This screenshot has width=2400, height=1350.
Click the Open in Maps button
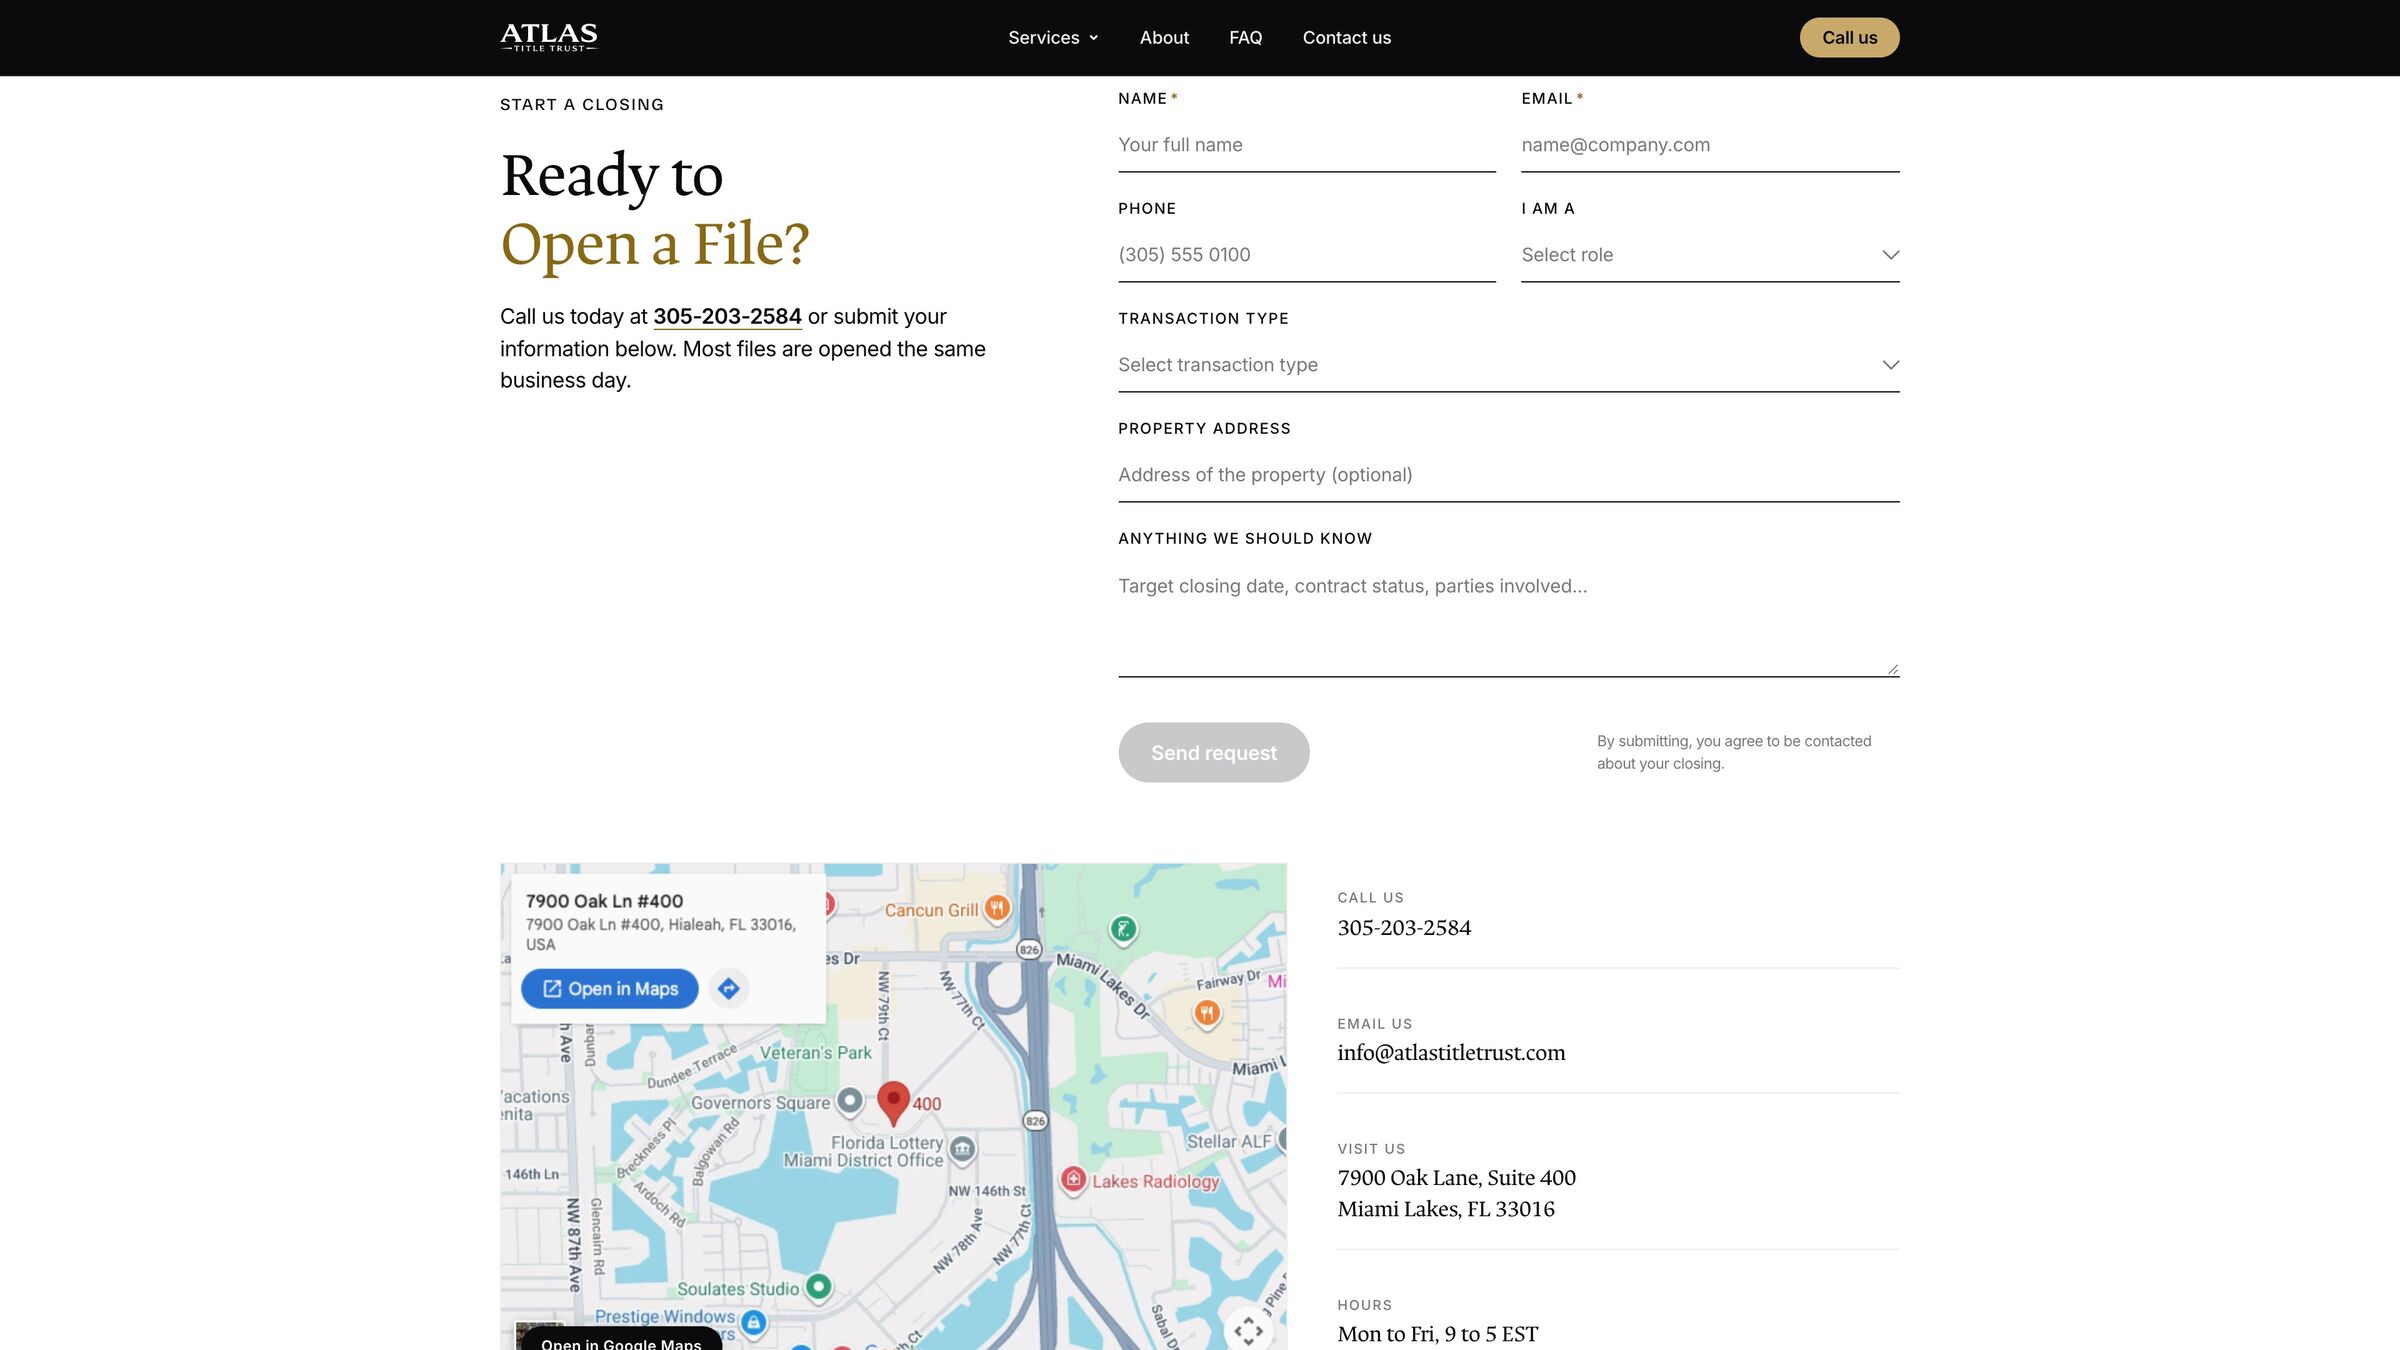(x=609, y=989)
